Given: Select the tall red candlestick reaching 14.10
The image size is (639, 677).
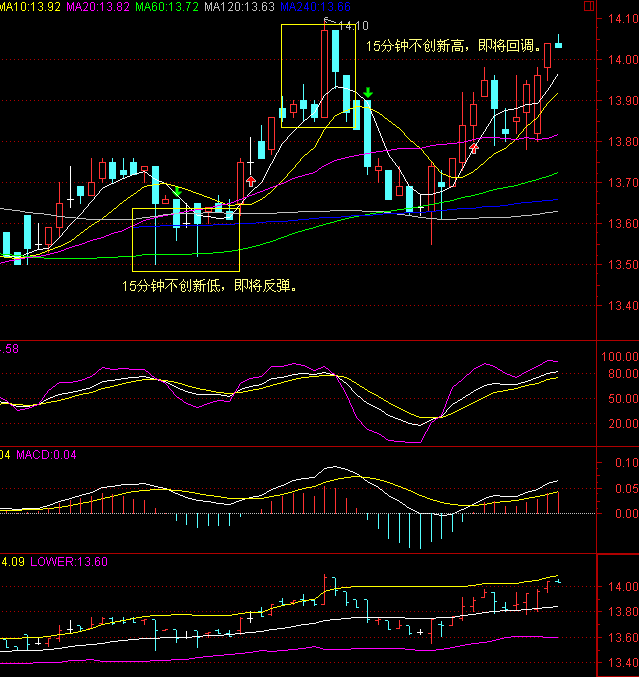Looking at the screenshot, I should (325, 71).
